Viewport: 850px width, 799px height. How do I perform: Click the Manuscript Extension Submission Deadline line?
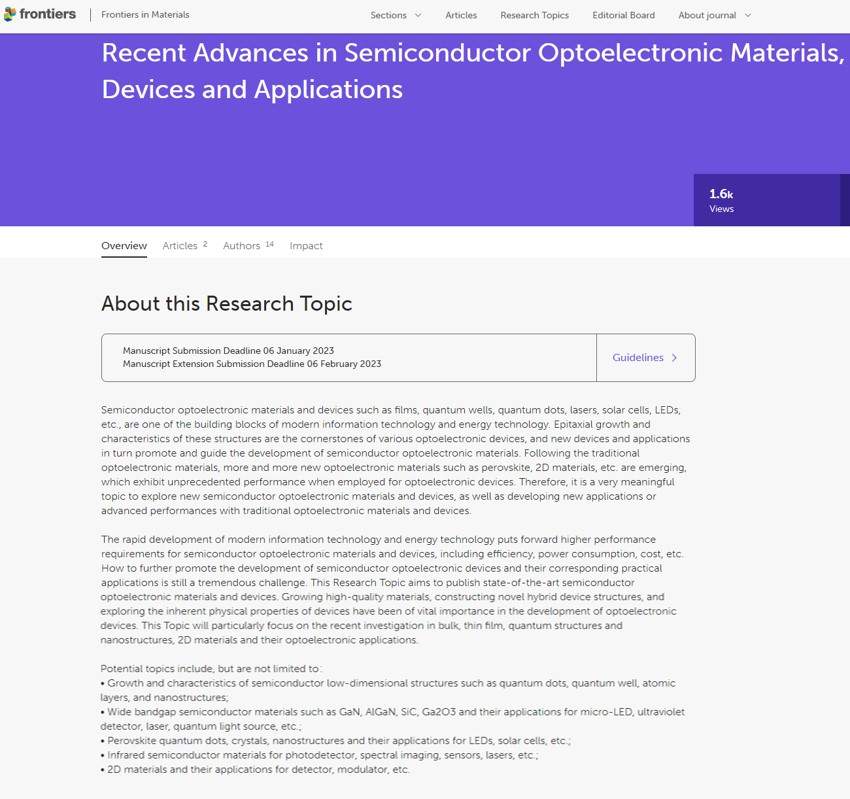251,364
